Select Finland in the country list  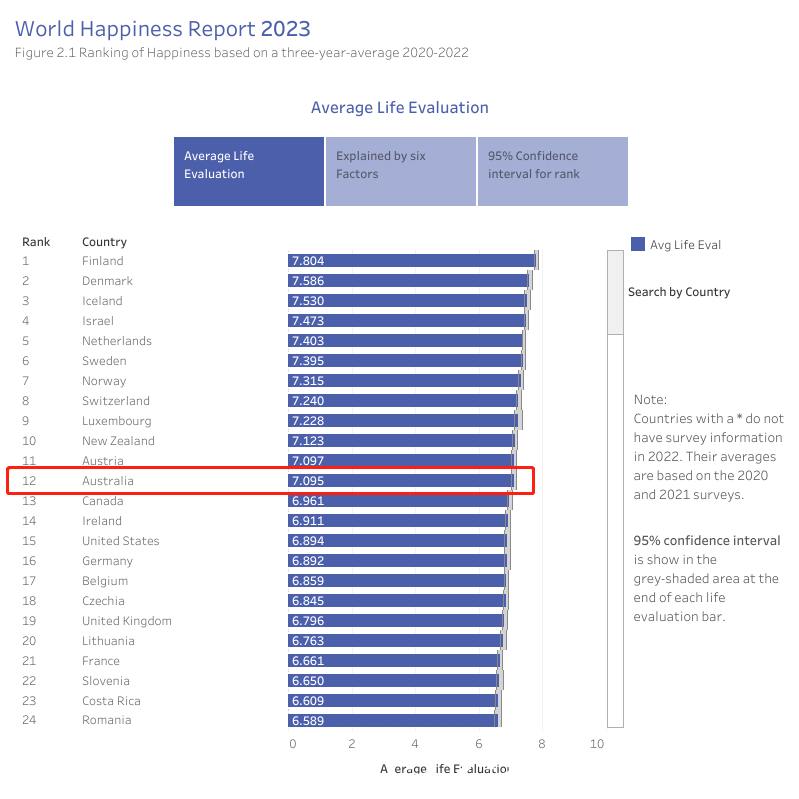(x=102, y=261)
